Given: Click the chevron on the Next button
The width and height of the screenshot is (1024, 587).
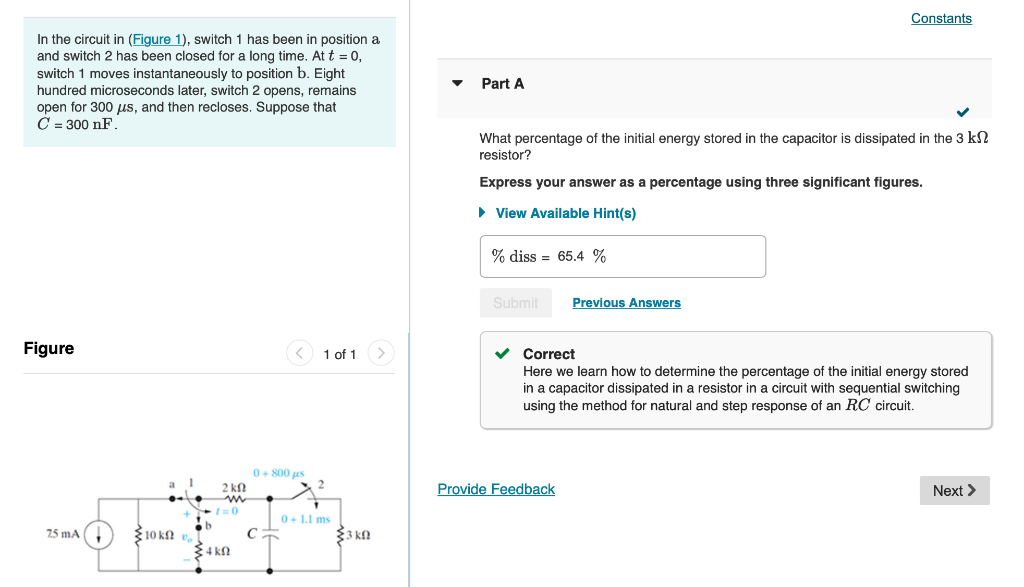Looking at the screenshot, I should [972, 490].
